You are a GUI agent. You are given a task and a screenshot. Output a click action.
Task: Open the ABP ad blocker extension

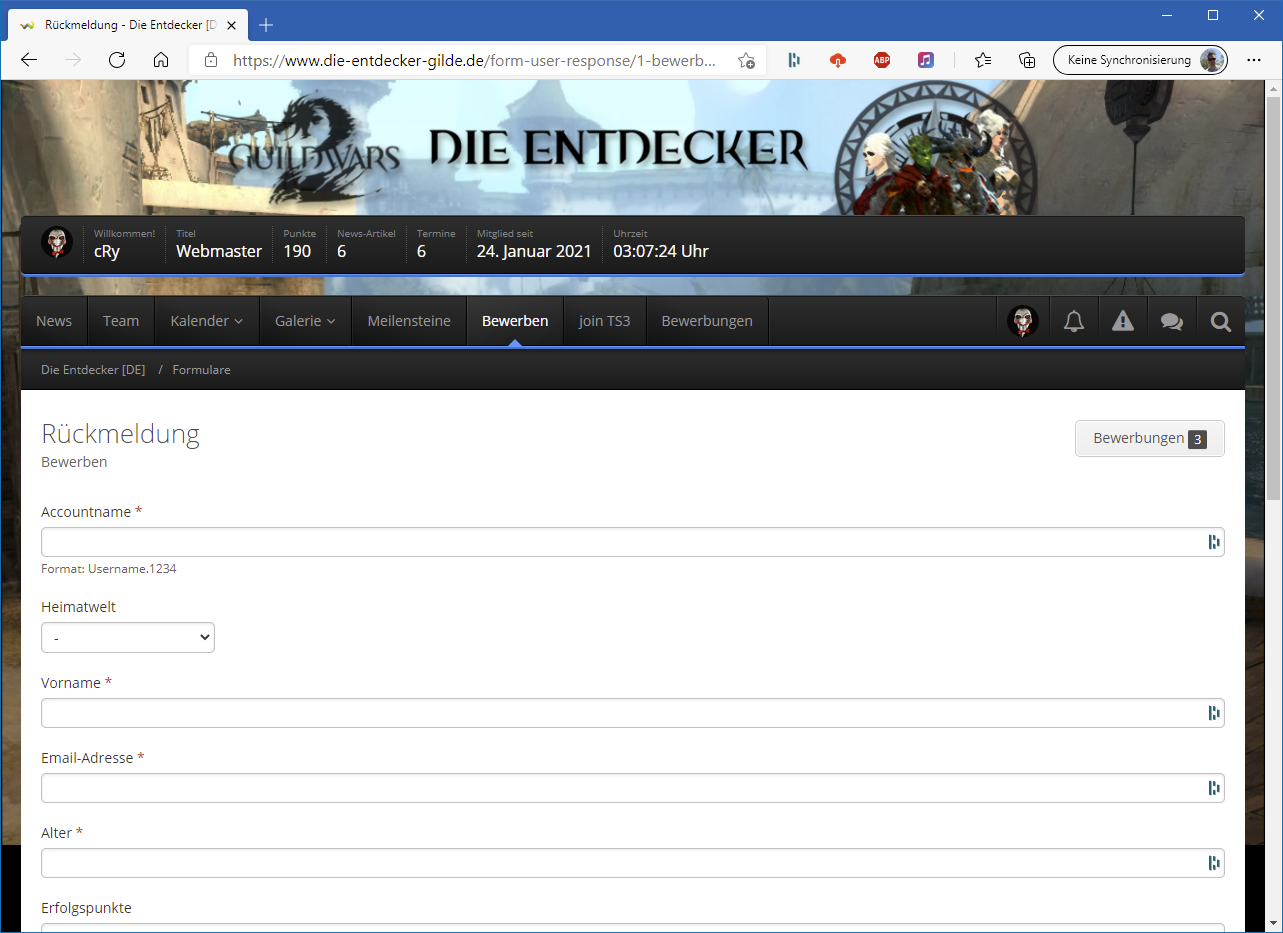tap(882, 60)
